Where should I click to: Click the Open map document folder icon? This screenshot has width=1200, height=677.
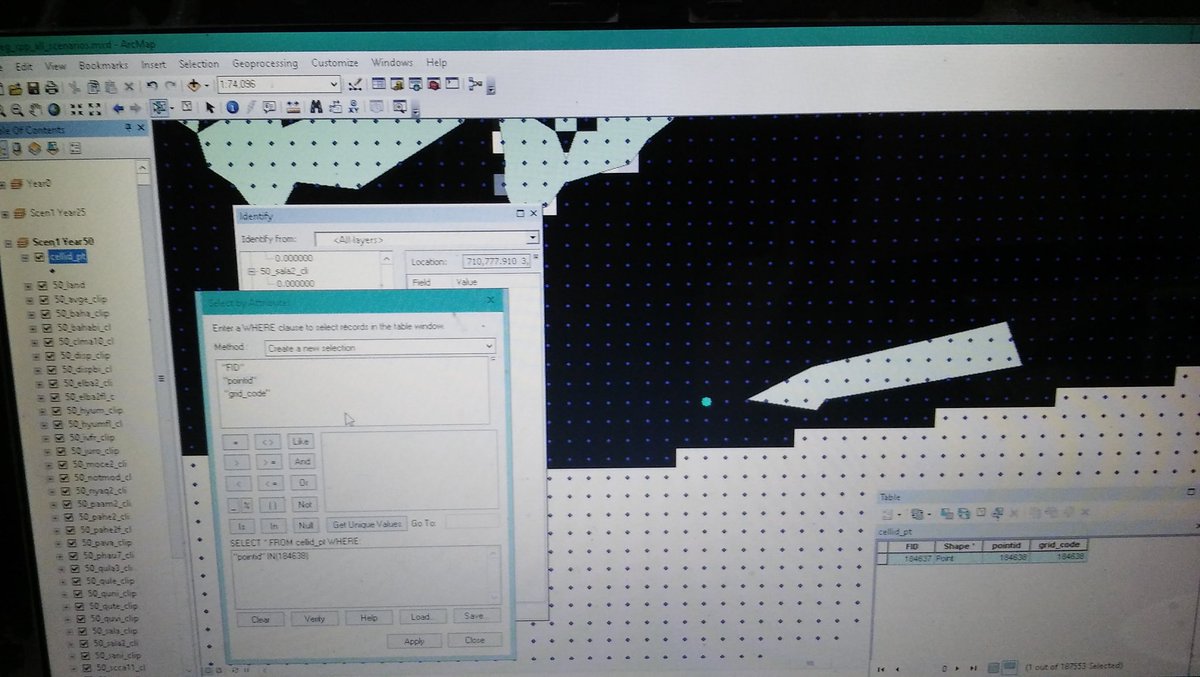15,87
